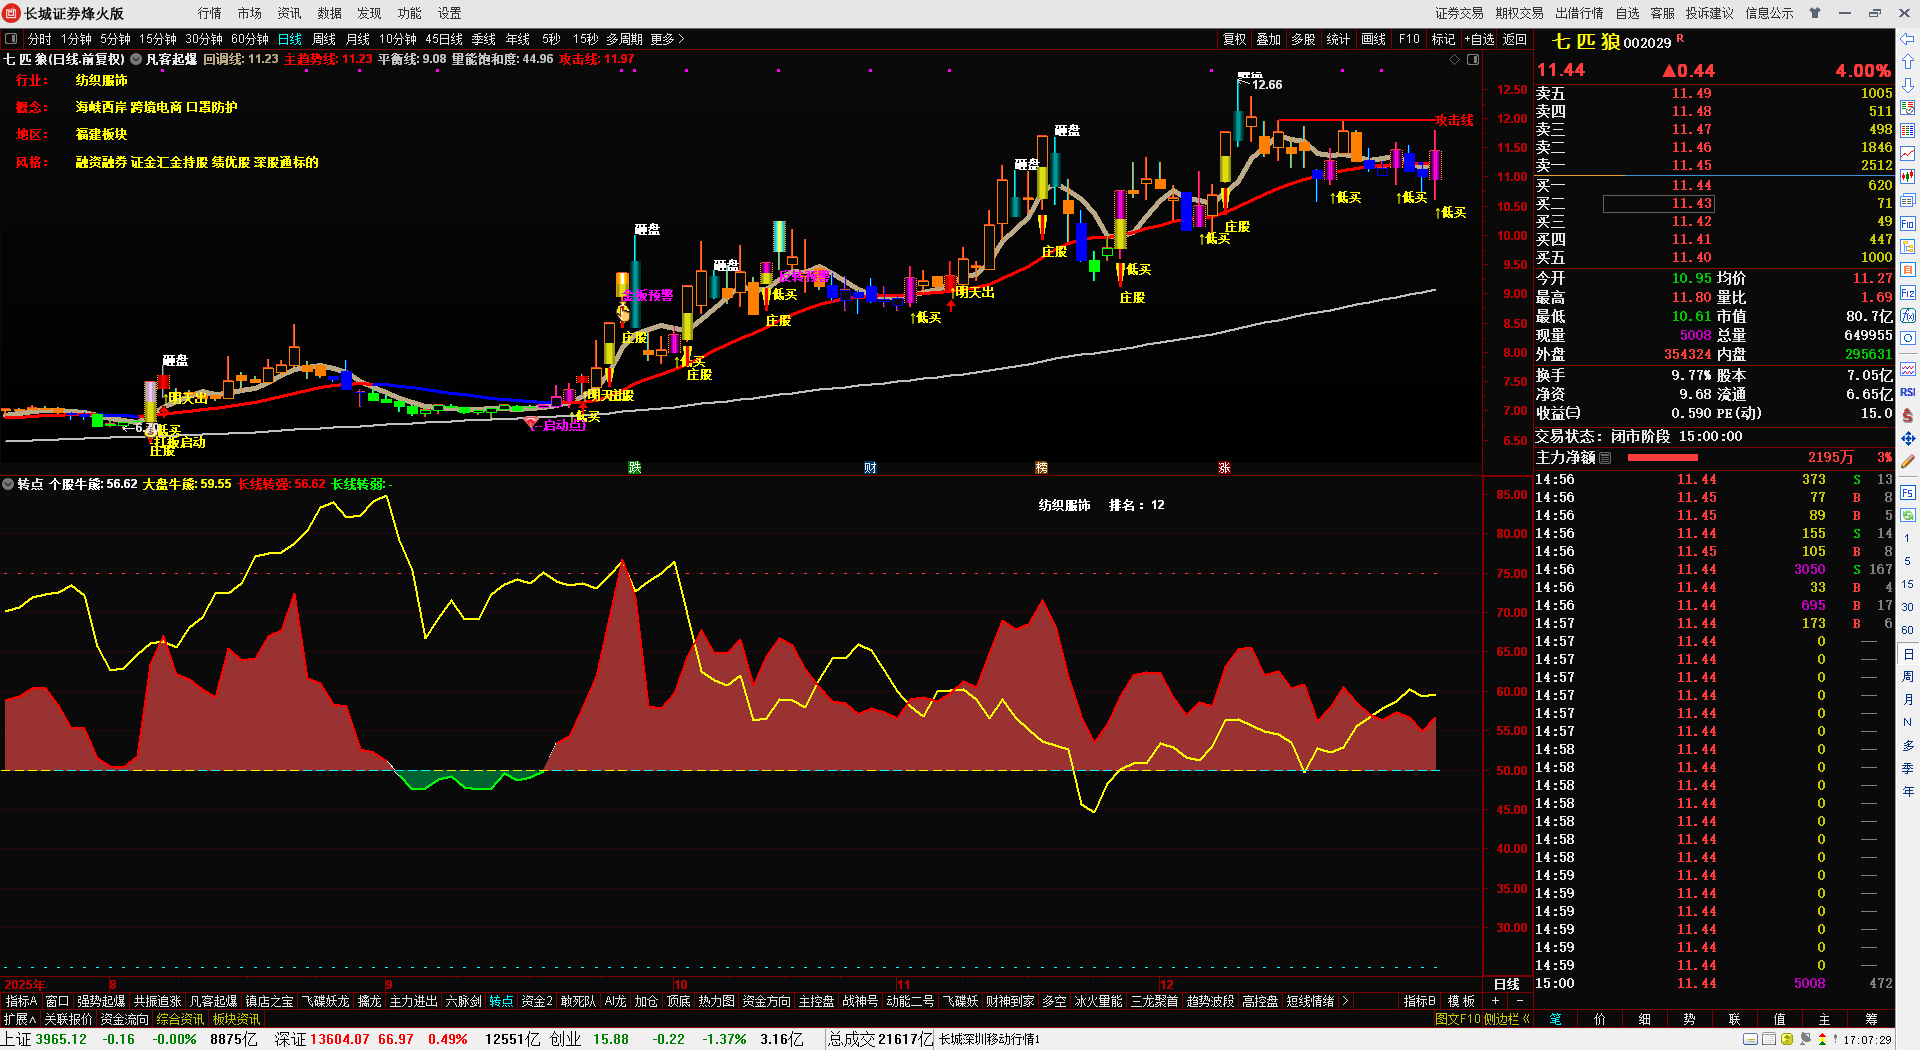Click the plus zoom button under 日线
The image size is (1920, 1050).
[1496, 1001]
